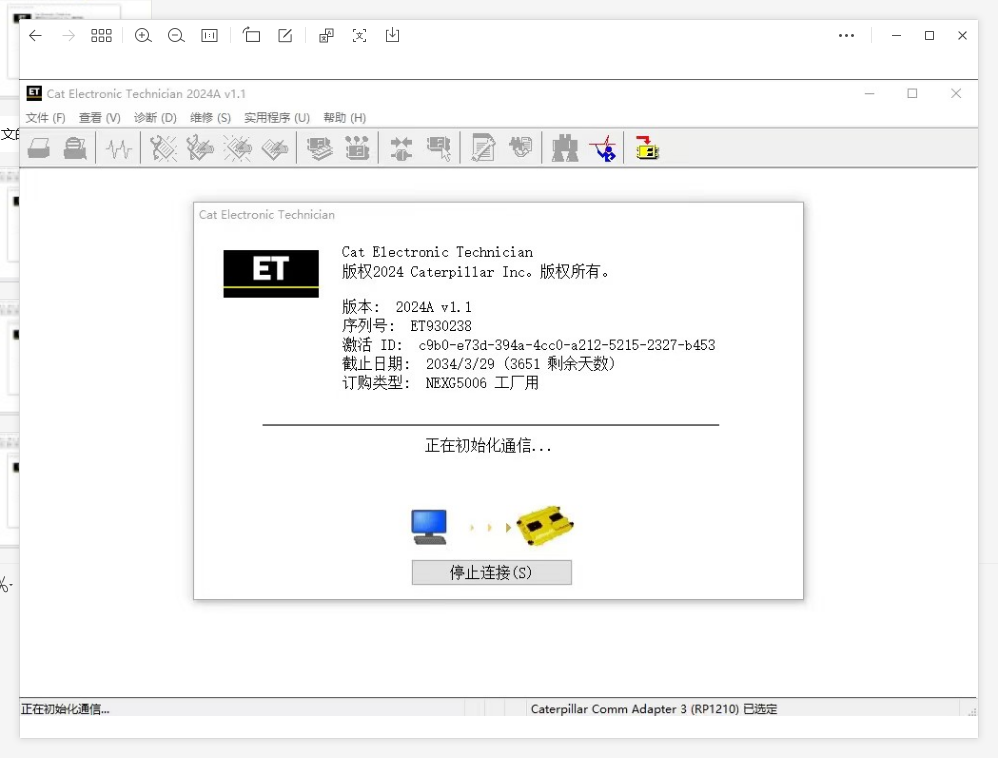Screen dimensions: 998x758
Task: Click the Print icon in Cat ET toolbar
Action: click(39, 149)
